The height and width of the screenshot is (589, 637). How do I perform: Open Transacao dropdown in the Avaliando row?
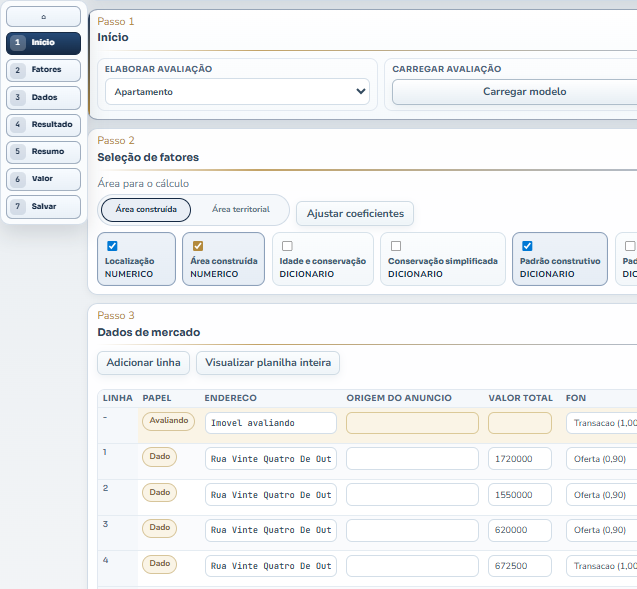[x=603, y=423]
